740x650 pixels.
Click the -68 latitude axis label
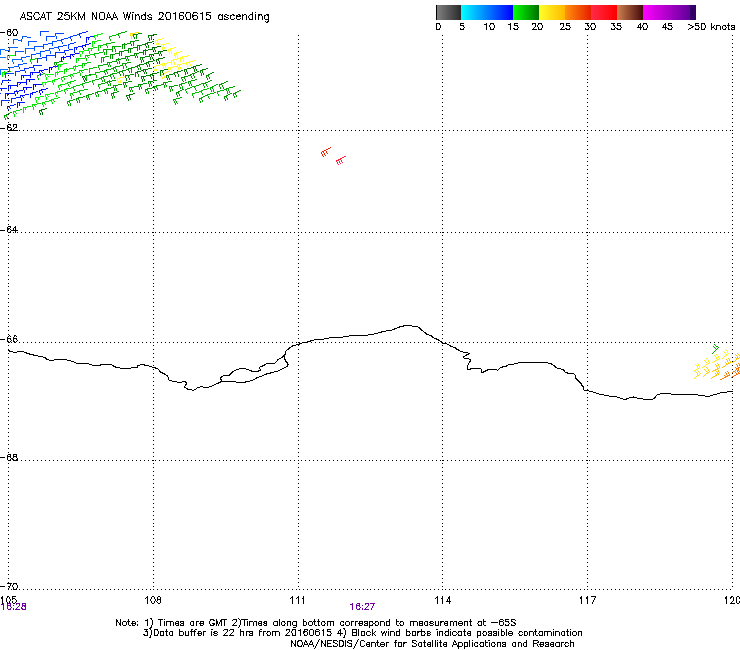[x=9, y=457]
